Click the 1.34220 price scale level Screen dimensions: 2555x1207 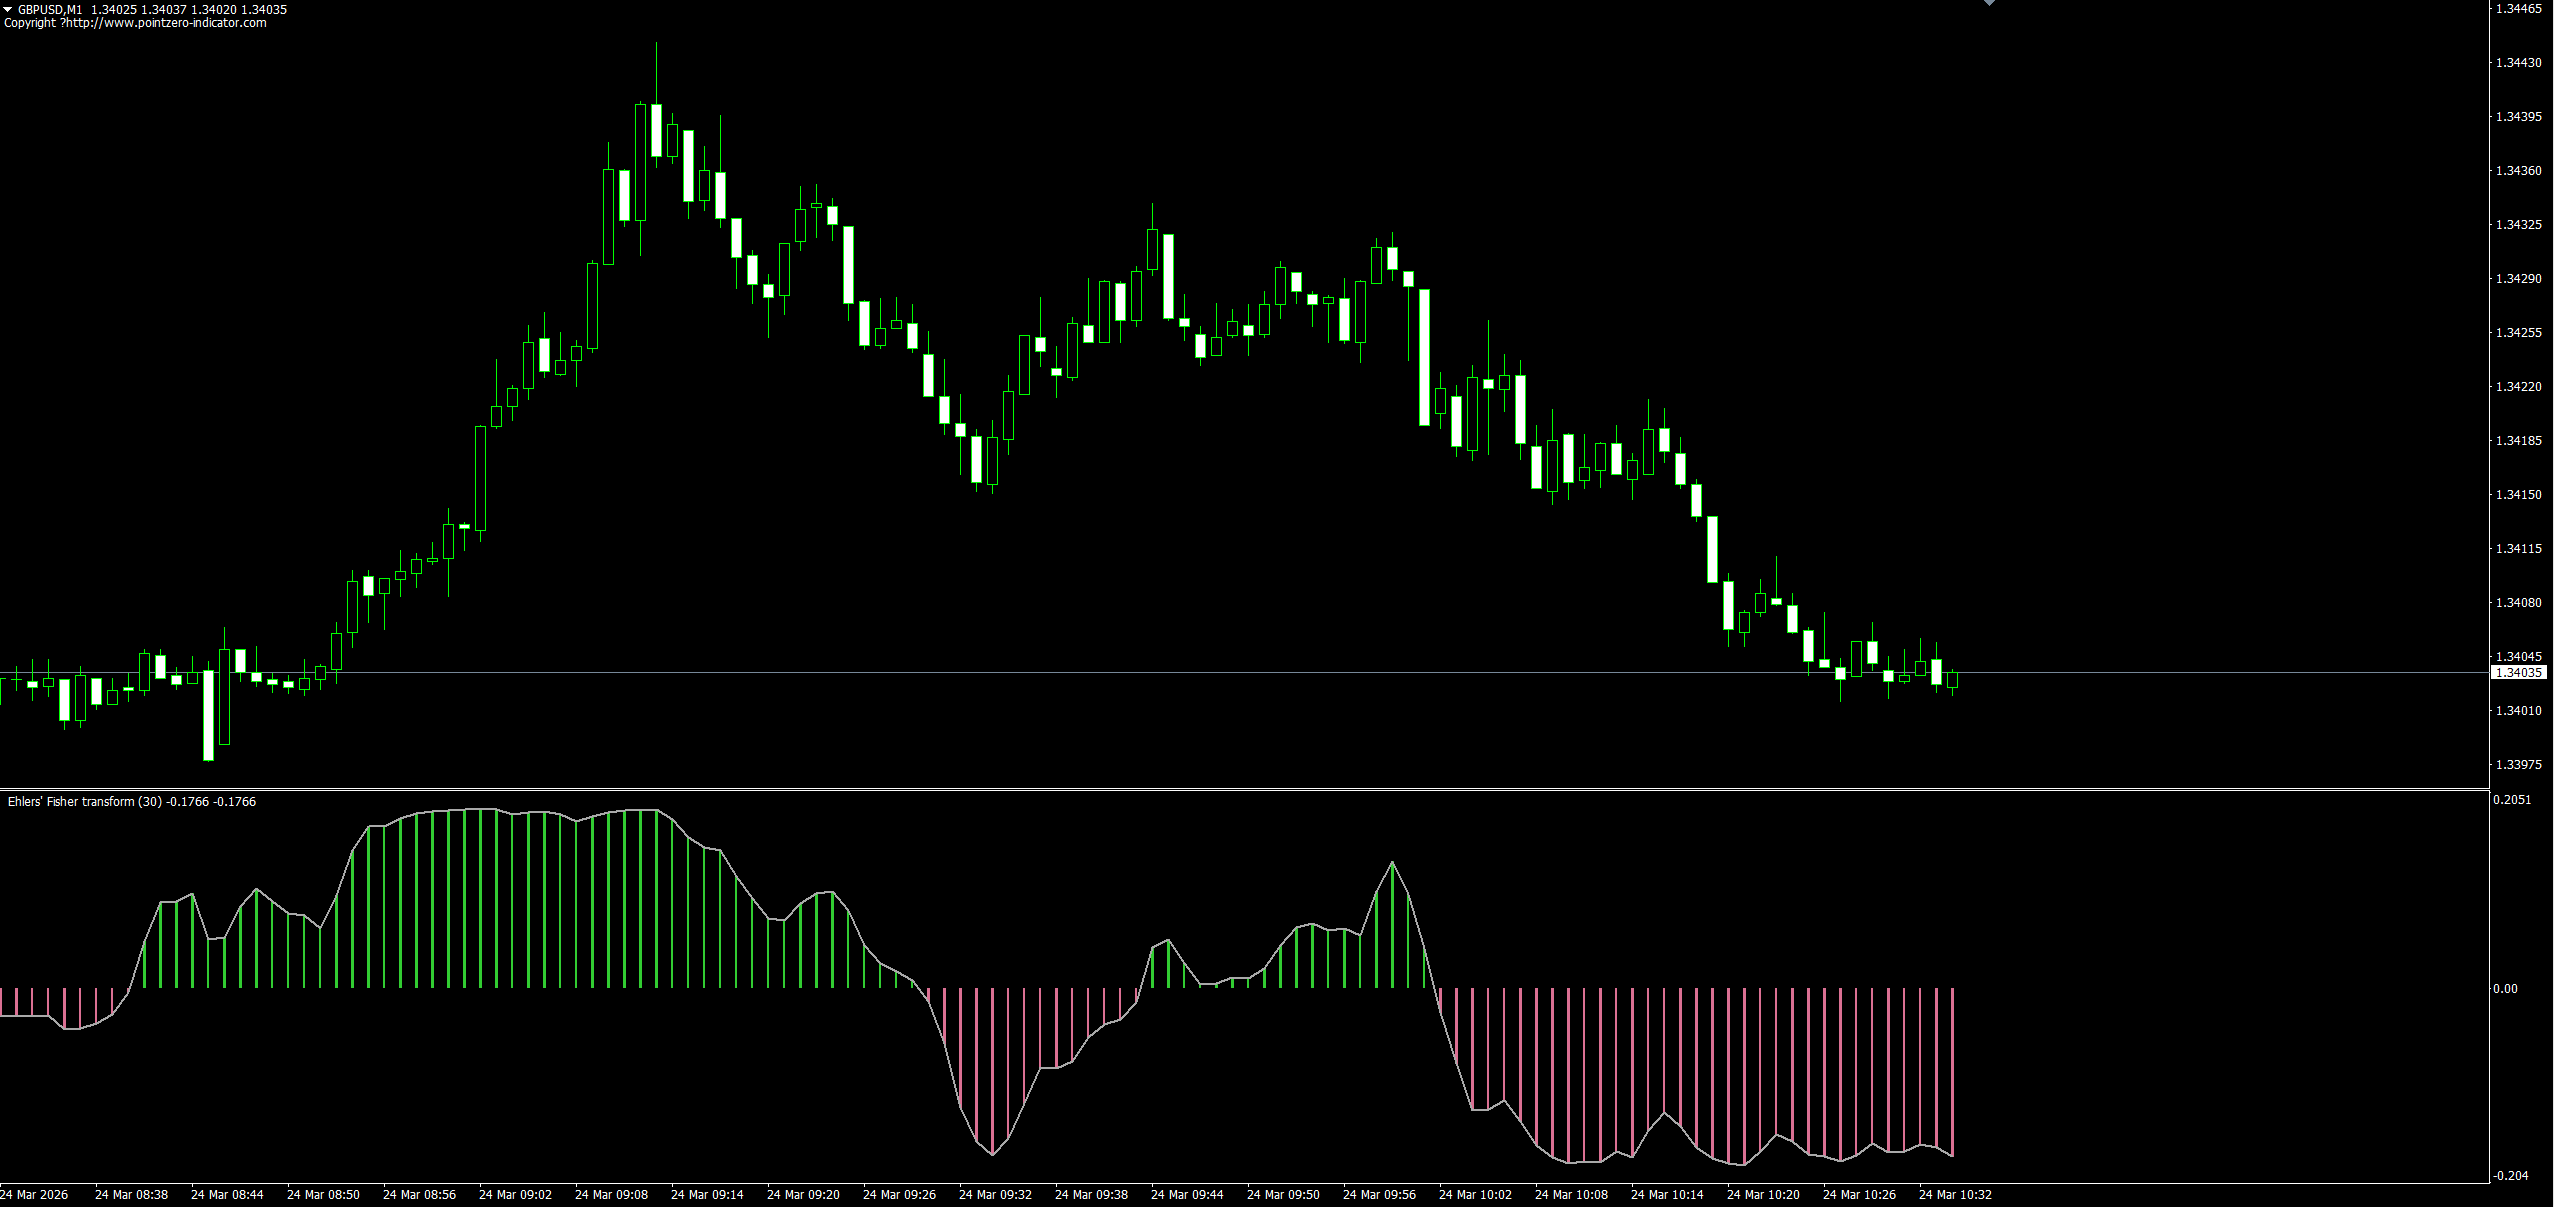[2518, 387]
